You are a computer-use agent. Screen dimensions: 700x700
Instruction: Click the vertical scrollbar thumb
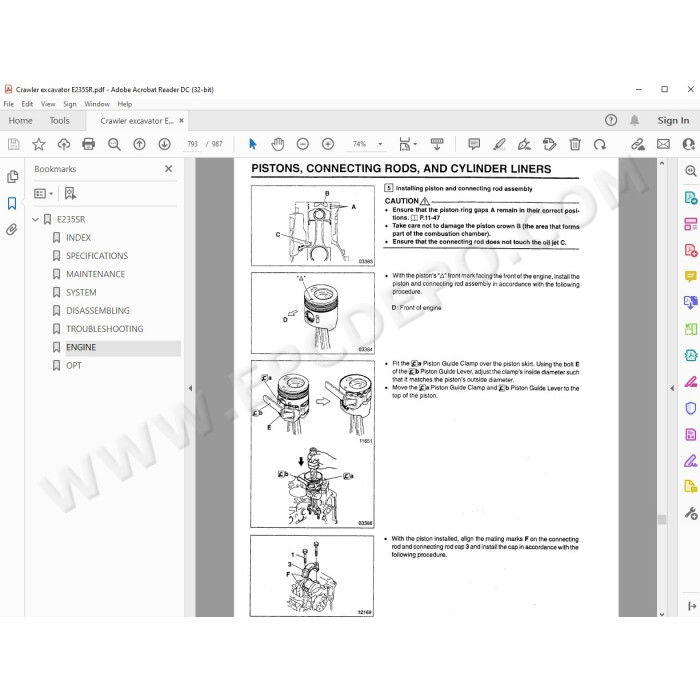click(x=662, y=519)
